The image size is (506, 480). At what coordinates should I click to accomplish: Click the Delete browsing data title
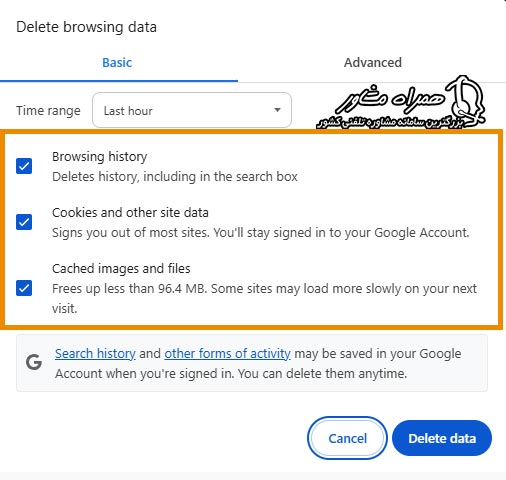click(86, 27)
